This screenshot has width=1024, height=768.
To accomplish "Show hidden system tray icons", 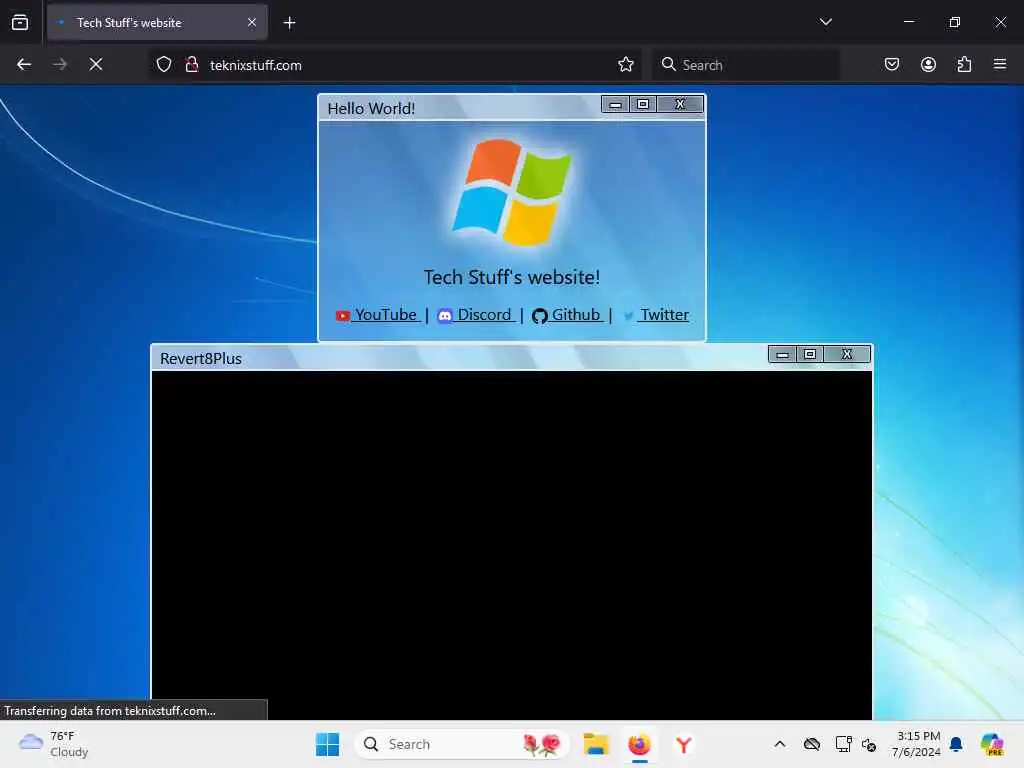I will (x=780, y=744).
